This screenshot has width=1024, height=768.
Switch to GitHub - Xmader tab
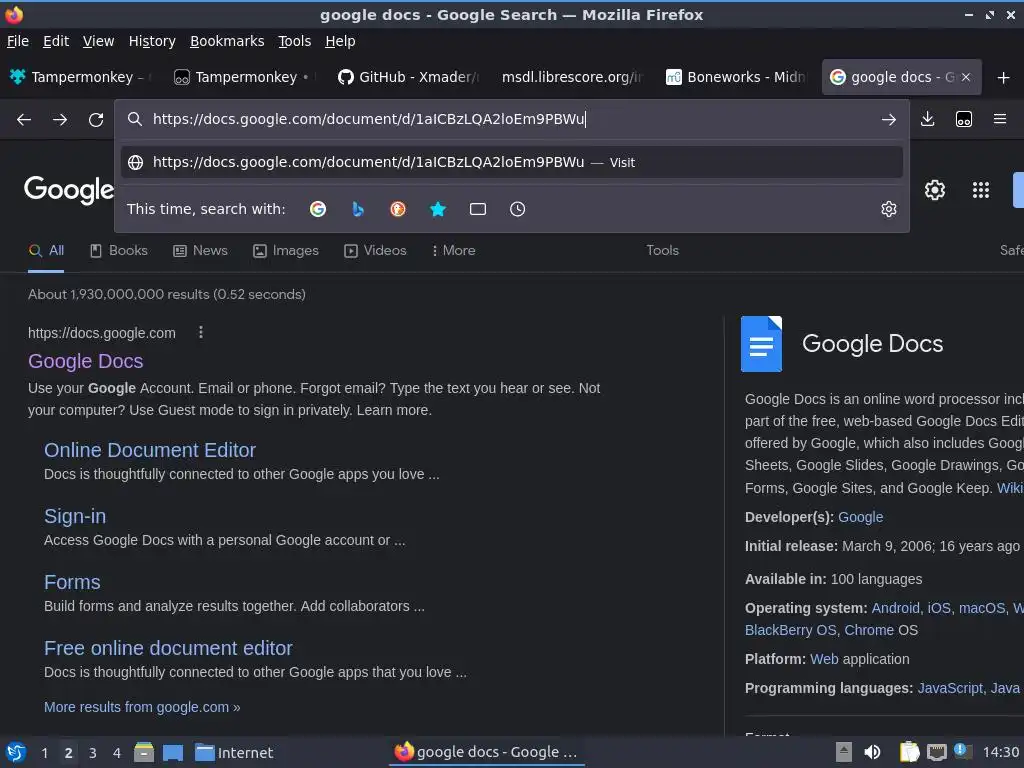click(408, 77)
